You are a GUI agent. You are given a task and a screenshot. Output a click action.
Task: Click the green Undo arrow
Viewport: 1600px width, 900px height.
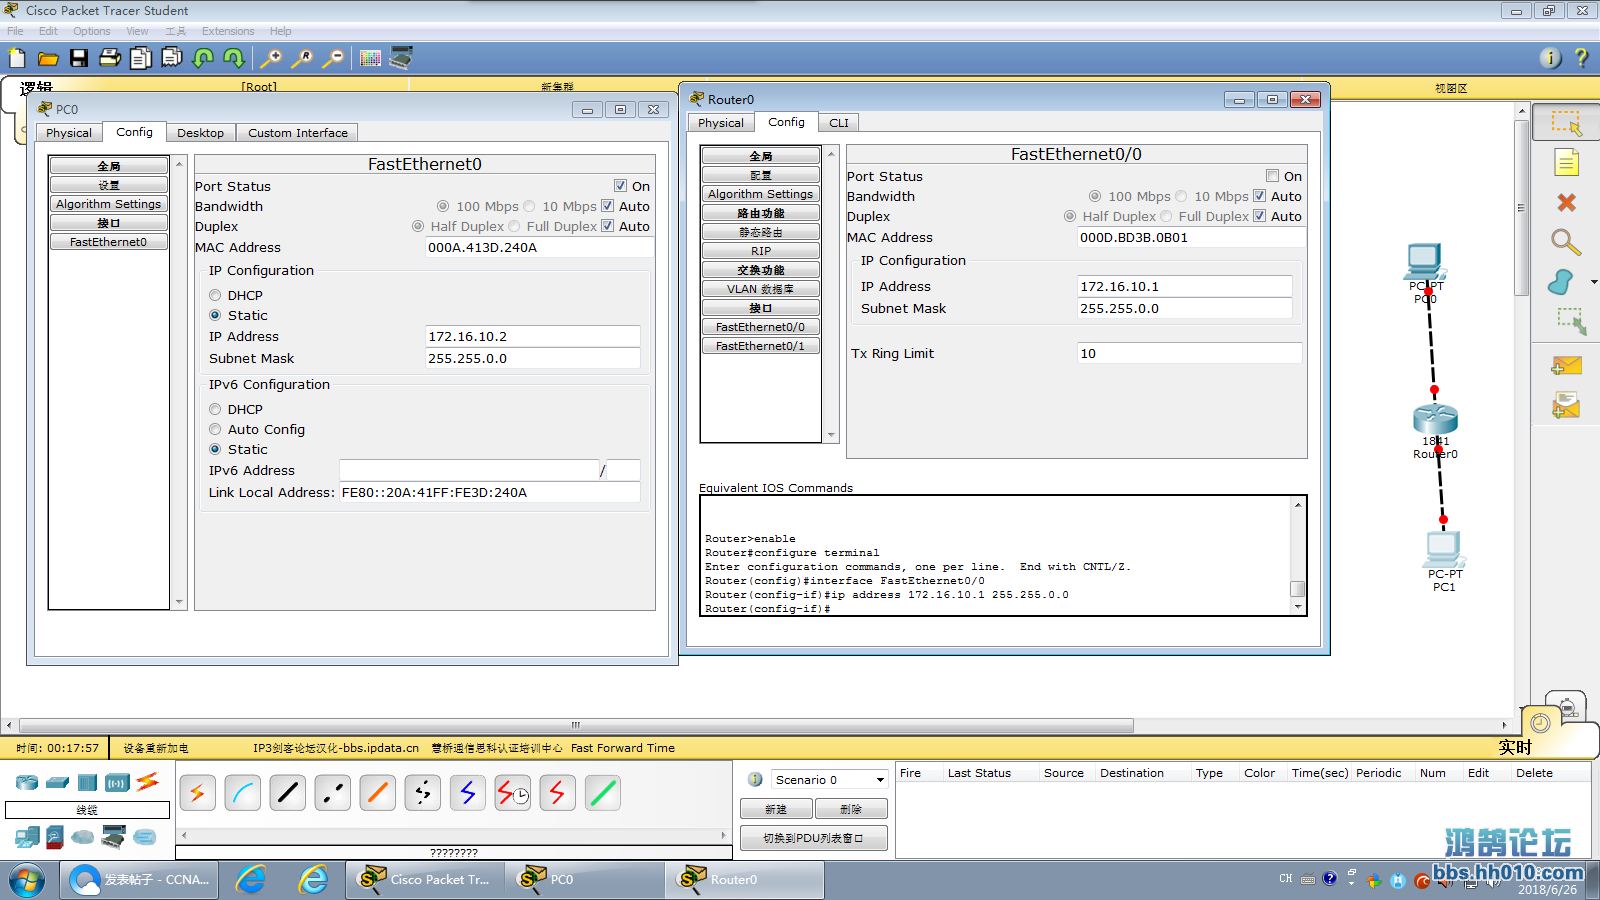tap(203, 58)
